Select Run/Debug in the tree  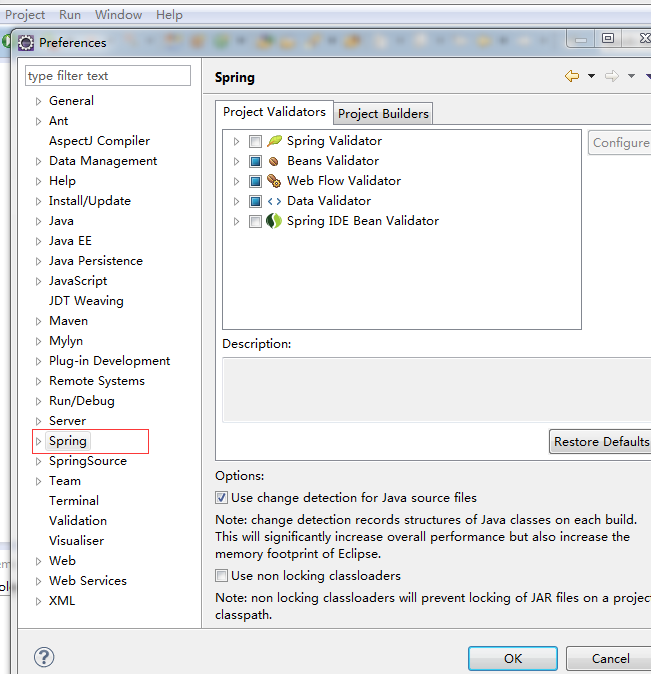[x=82, y=401]
